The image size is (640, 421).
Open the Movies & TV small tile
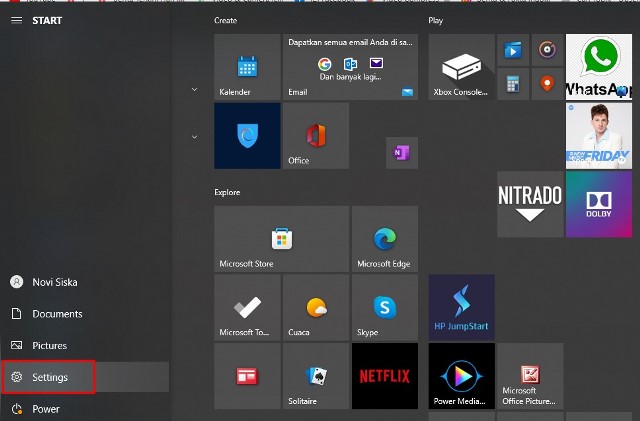click(x=513, y=50)
